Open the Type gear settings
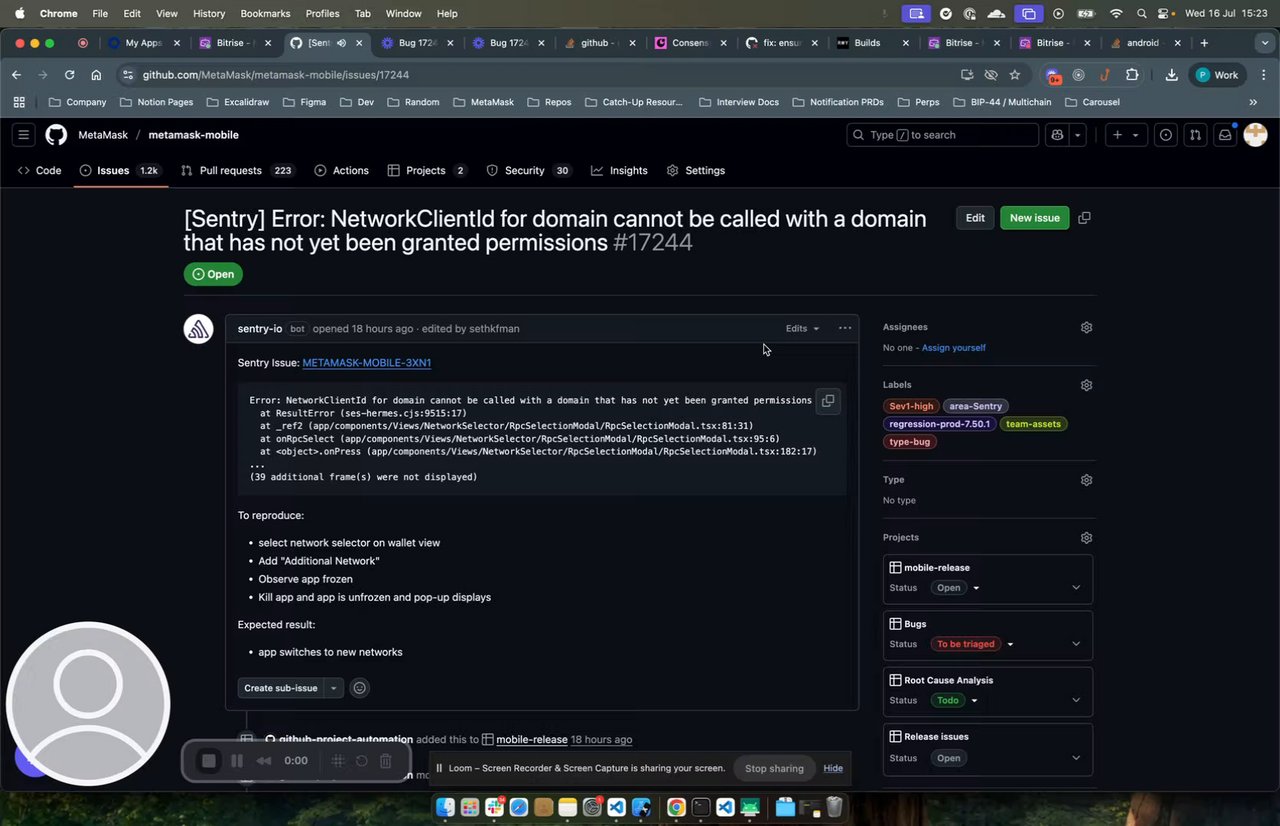Screen dimensions: 1280x826 point(1087,480)
